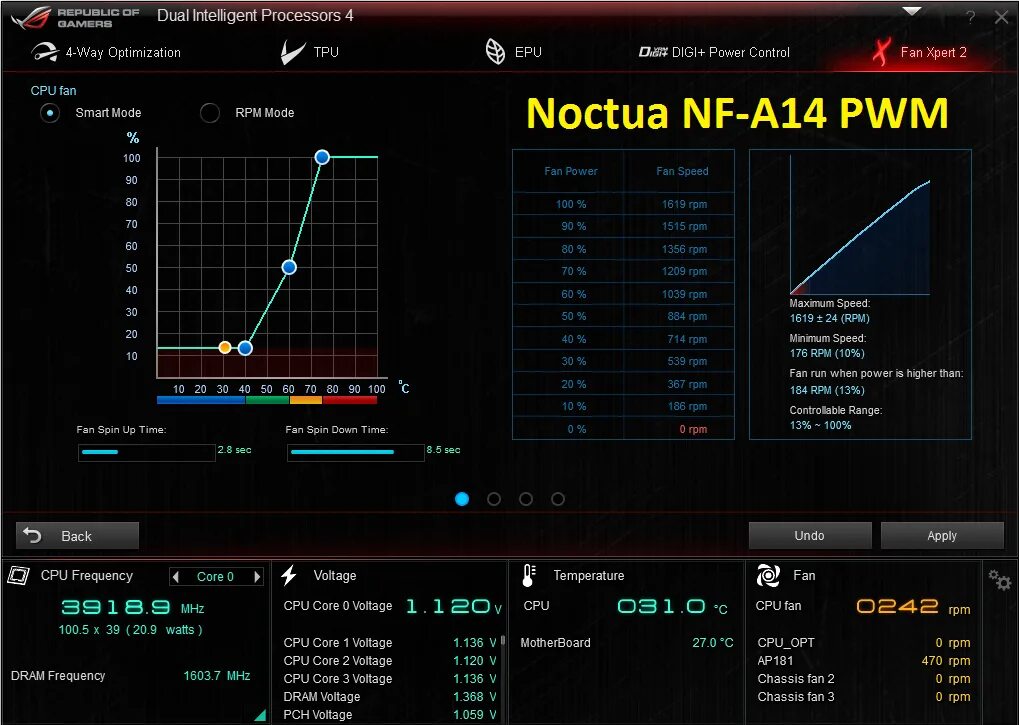Screen dimensions: 1019x725
Task: Click the green corner expander in CPU panel
Action: point(260,715)
